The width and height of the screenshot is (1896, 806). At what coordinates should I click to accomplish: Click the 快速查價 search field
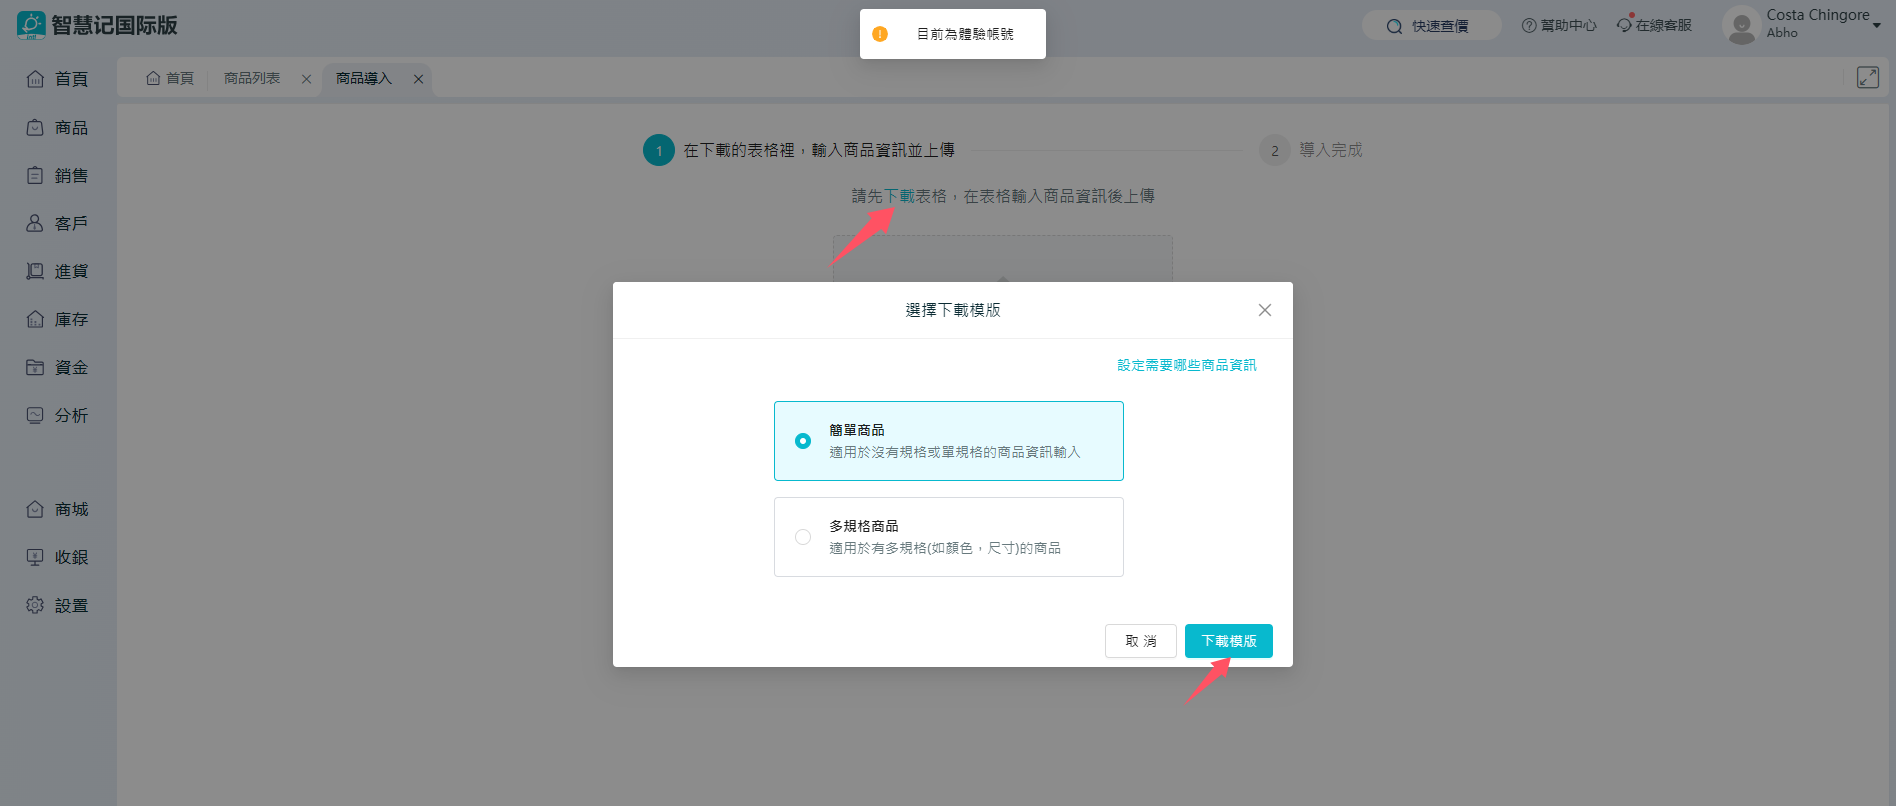click(x=1431, y=26)
